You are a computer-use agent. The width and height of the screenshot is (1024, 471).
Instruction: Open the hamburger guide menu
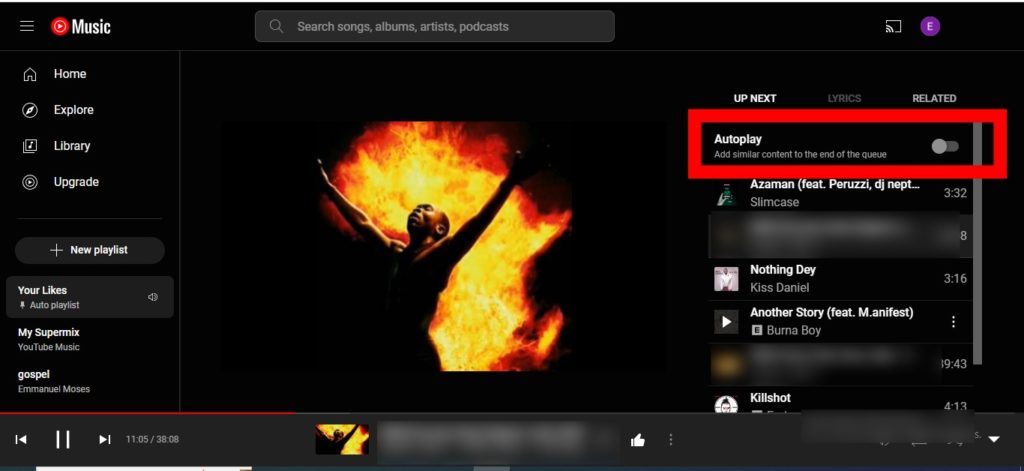27,26
